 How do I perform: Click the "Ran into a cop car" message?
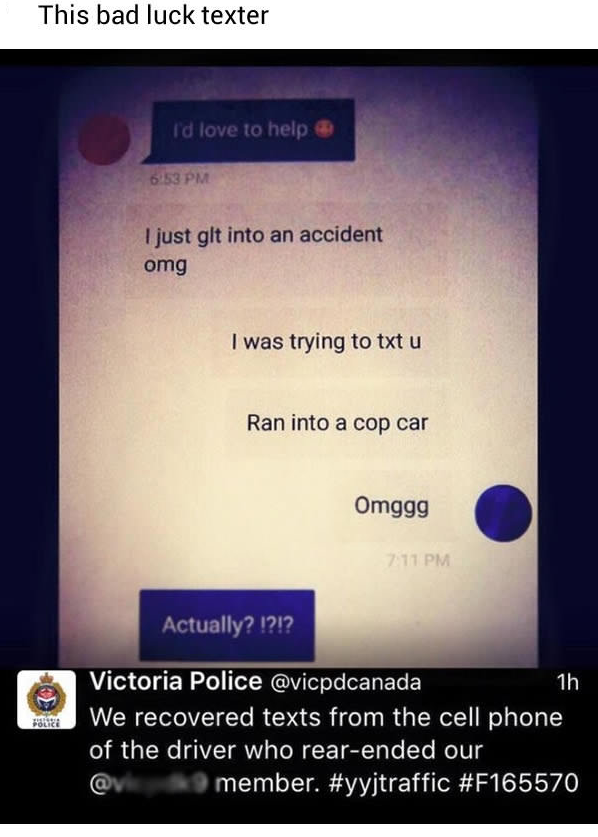point(337,423)
